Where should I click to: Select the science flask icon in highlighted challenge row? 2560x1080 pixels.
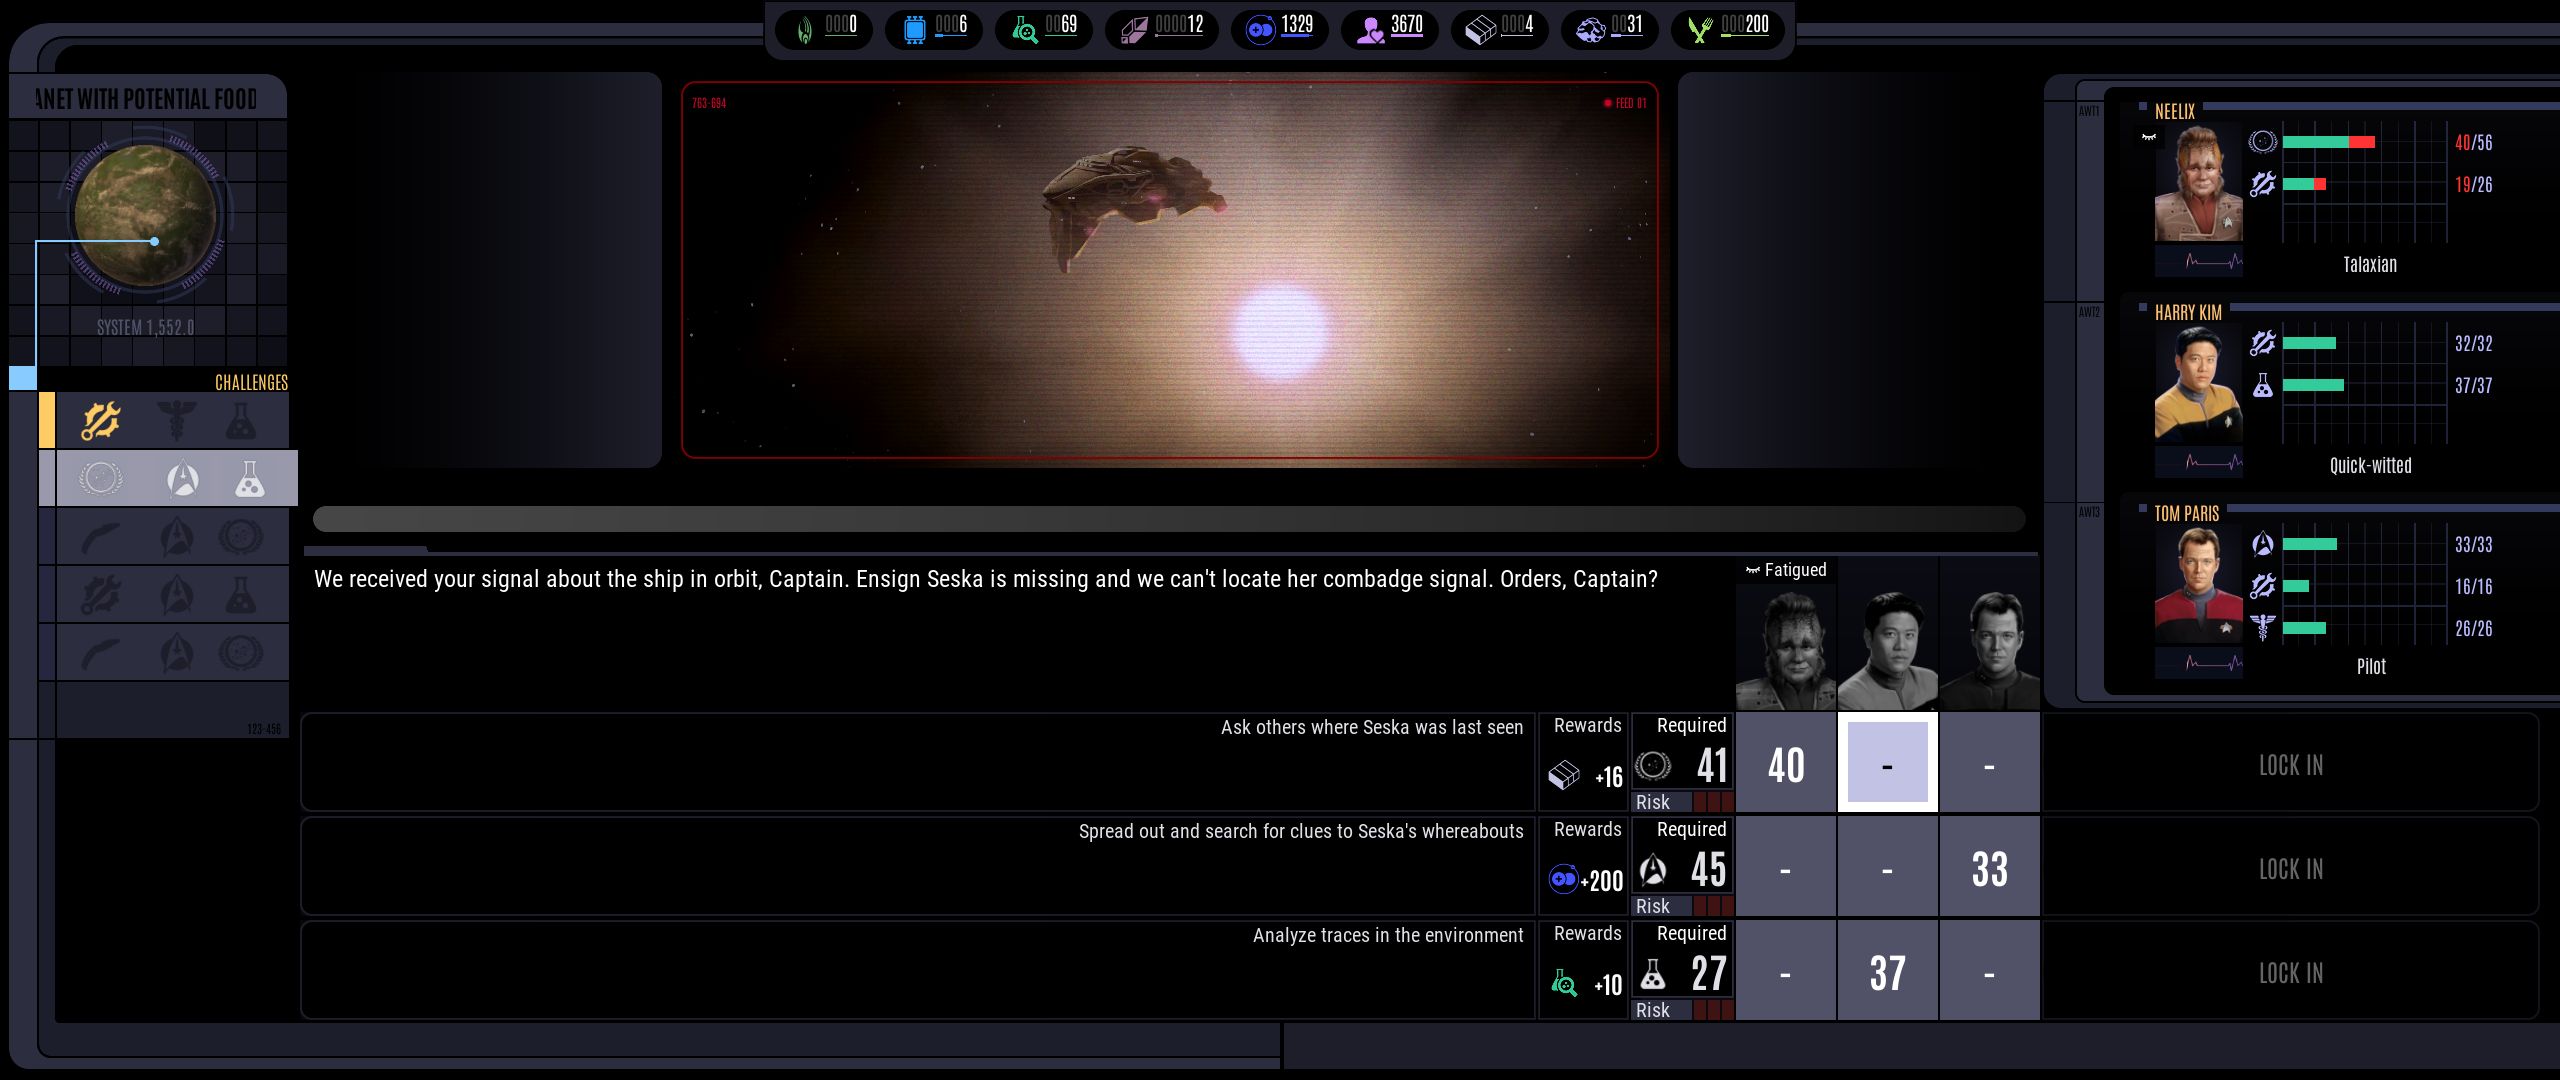249,479
